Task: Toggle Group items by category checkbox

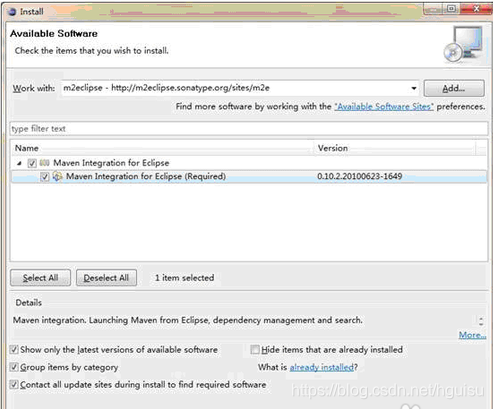Action: pos(14,367)
